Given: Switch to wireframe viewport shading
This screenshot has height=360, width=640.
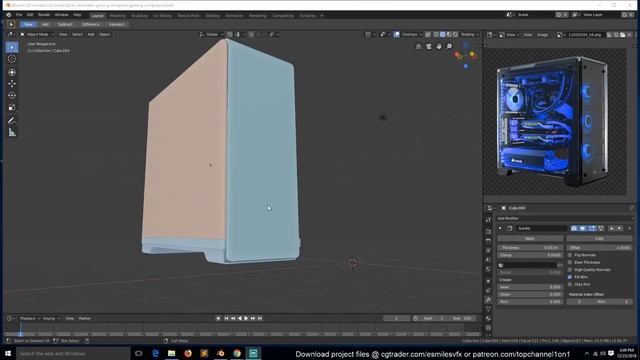Looking at the screenshot, I should click(436, 35).
